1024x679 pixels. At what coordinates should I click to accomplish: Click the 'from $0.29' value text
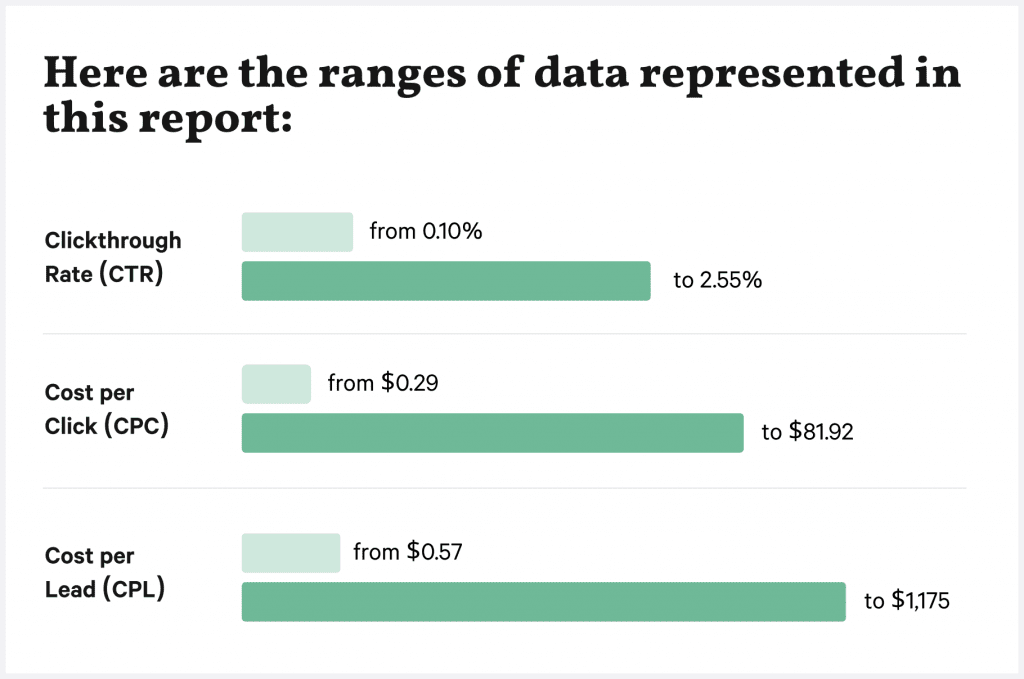383,384
